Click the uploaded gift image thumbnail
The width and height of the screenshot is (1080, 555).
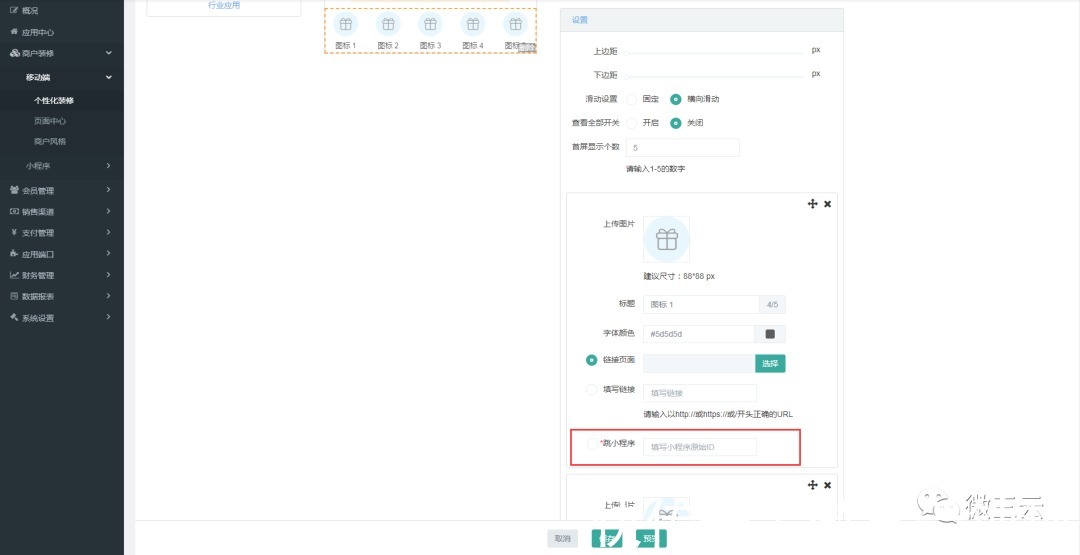(x=667, y=239)
